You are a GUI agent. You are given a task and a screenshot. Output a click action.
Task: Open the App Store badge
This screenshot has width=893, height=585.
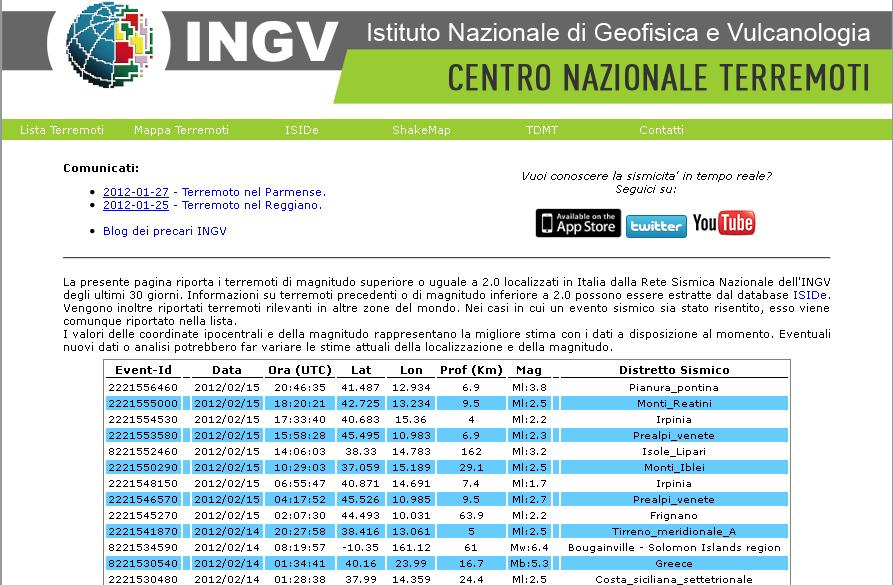[x=578, y=223]
